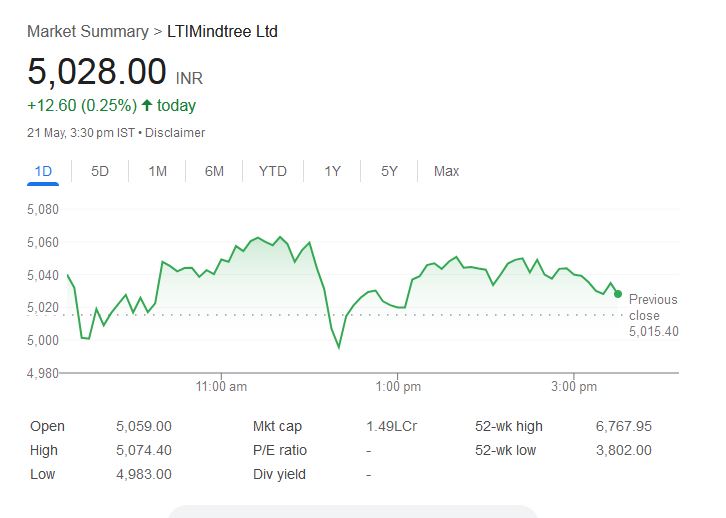
Task: Click the 1:00 pm axis marker
Action: [x=398, y=386]
